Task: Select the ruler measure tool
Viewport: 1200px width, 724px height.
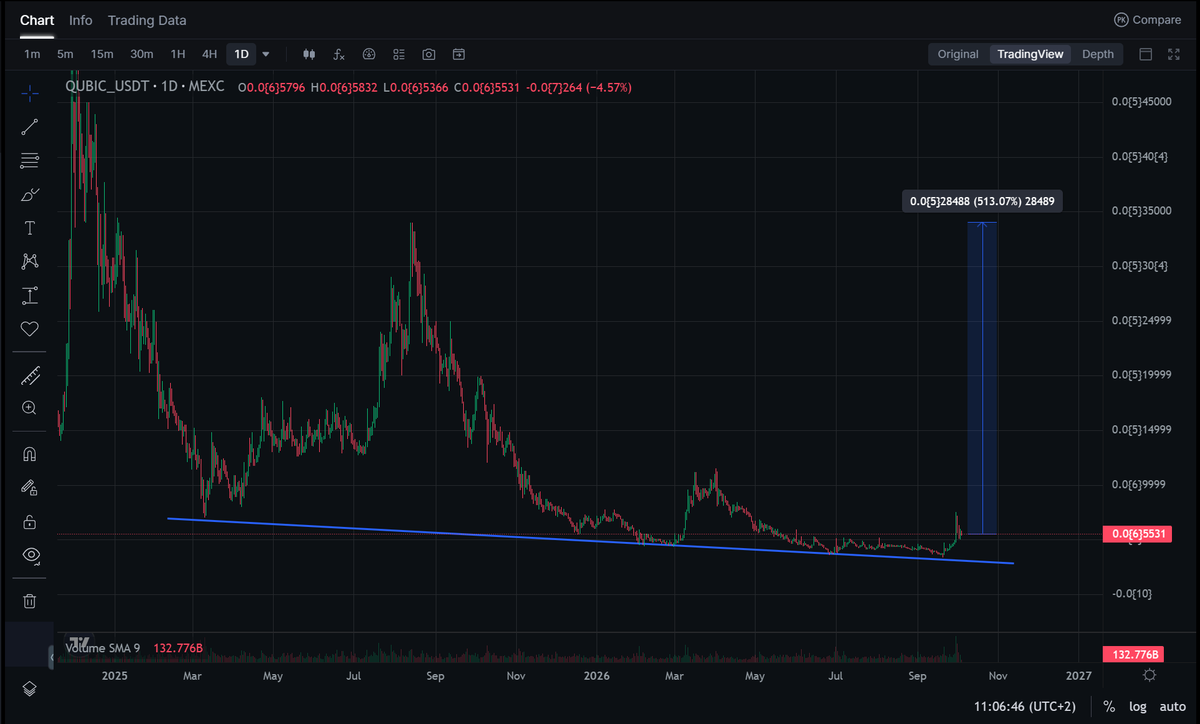Action: 30,375
